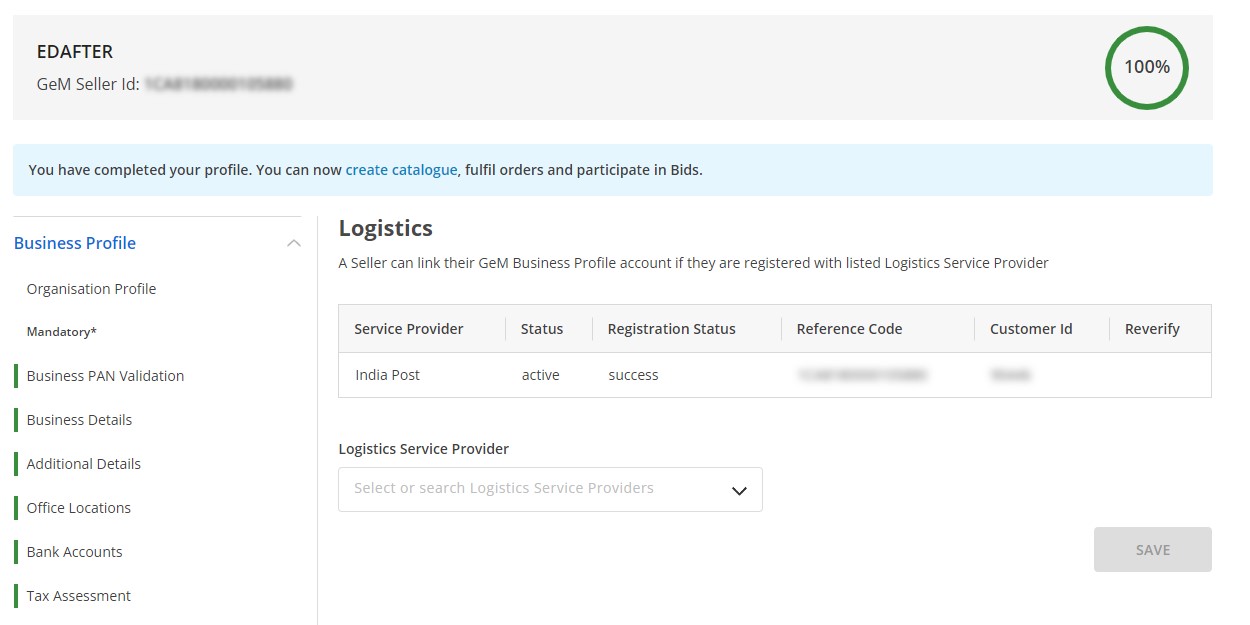Open Organisation Profile in sidebar

coord(91,289)
